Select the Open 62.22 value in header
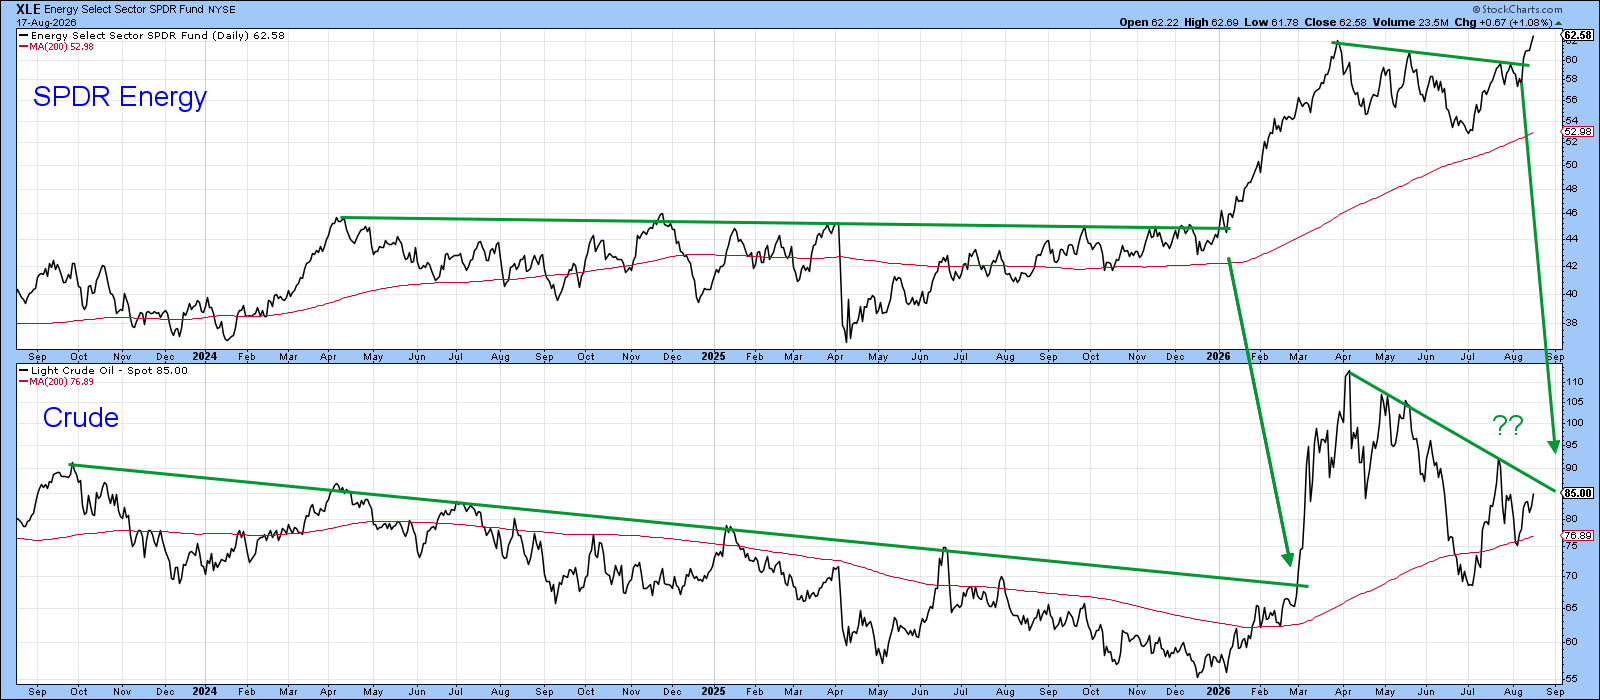1600x700 pixels. pos(1149,22)
